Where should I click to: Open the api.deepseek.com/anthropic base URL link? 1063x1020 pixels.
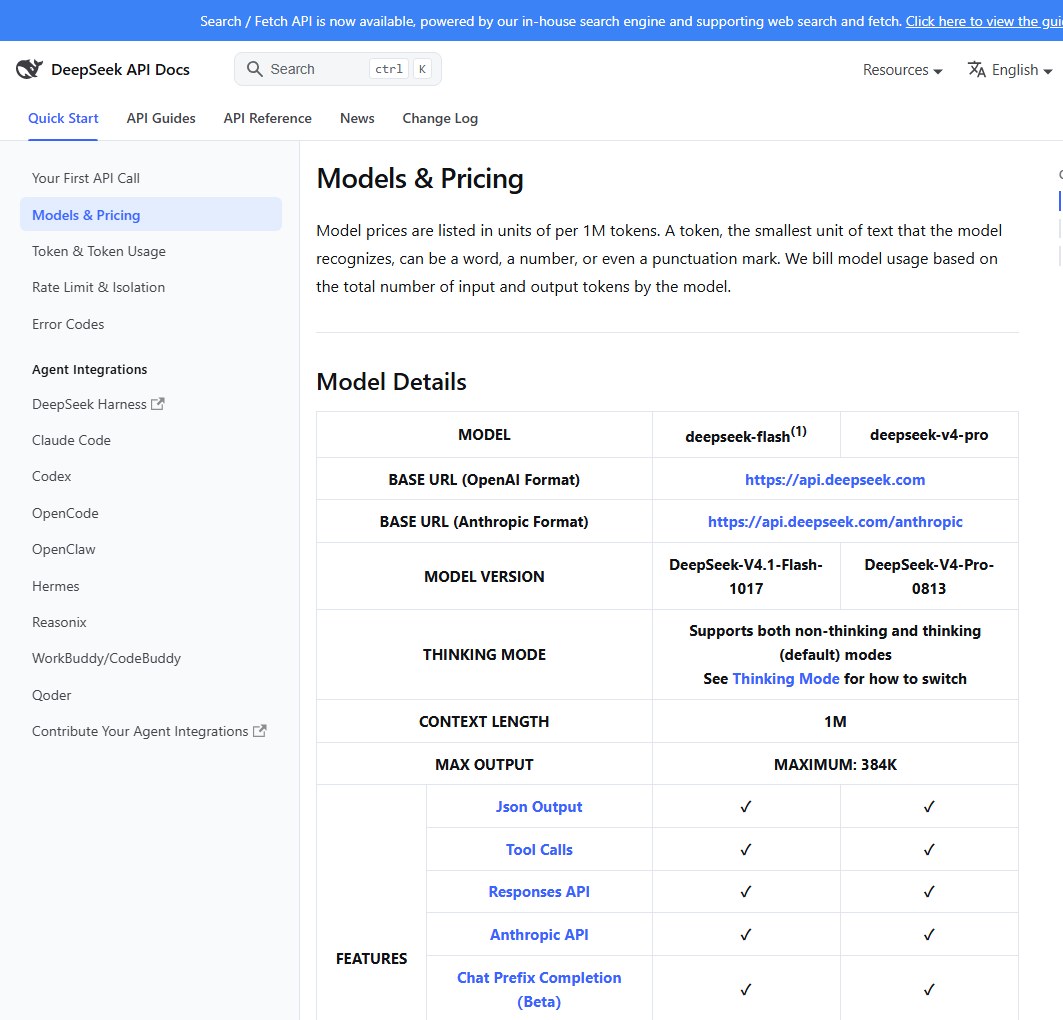(835, 522)
